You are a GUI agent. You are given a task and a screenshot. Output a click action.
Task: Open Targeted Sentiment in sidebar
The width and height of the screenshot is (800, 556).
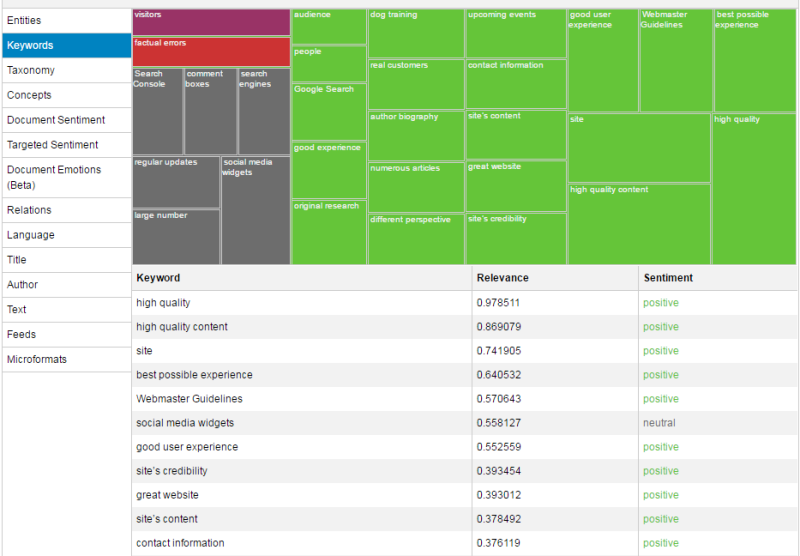coord(66,145)
